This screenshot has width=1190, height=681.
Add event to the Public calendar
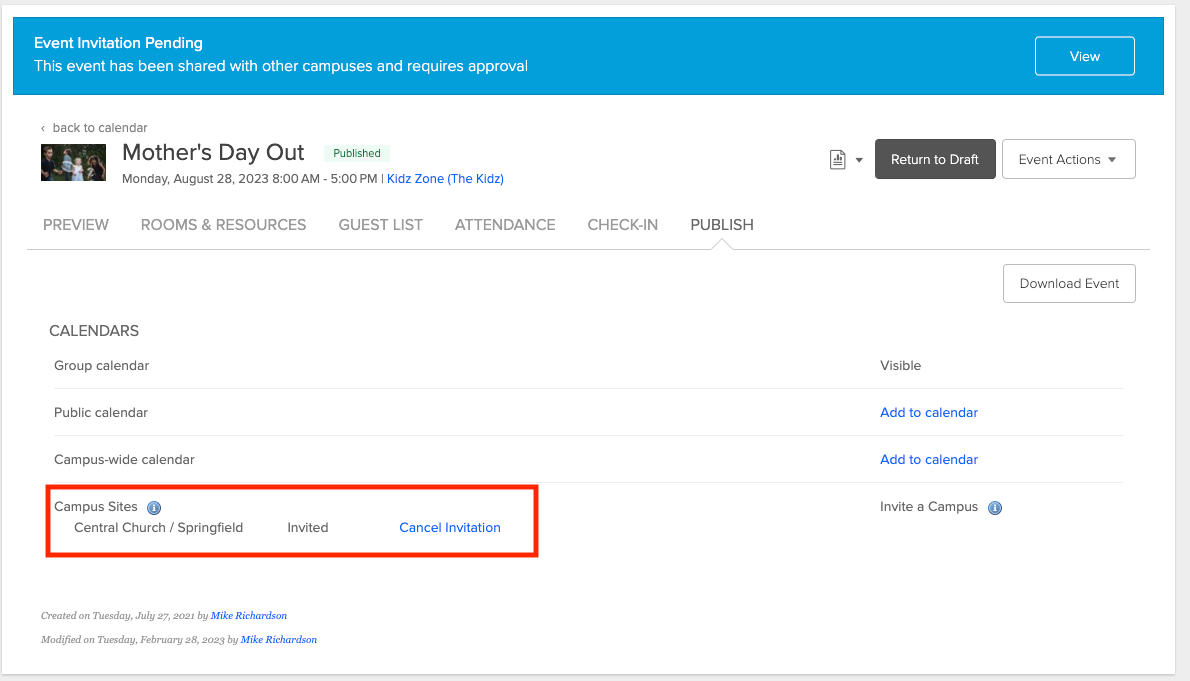click(928, 412)
